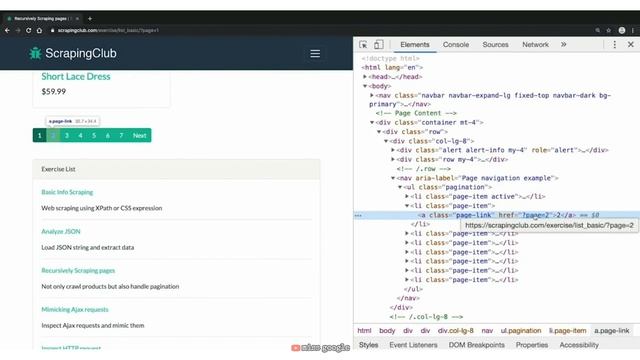Go to pagination page 7
Screen dimensions: 640x360
click(121, 136)
